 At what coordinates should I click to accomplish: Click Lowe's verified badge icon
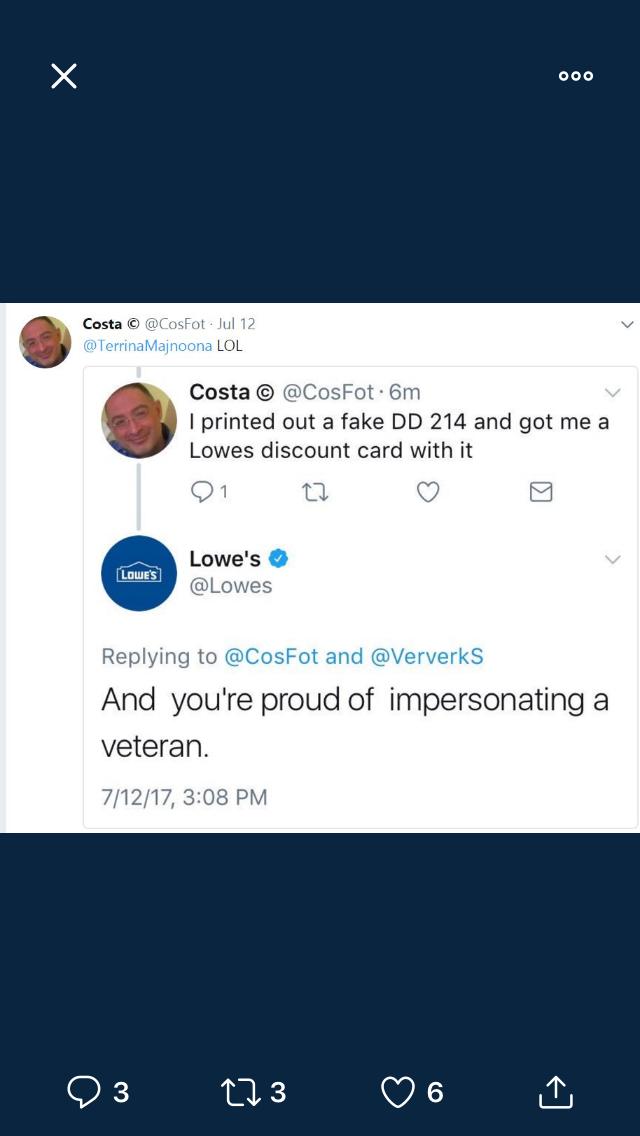[278, 559]
